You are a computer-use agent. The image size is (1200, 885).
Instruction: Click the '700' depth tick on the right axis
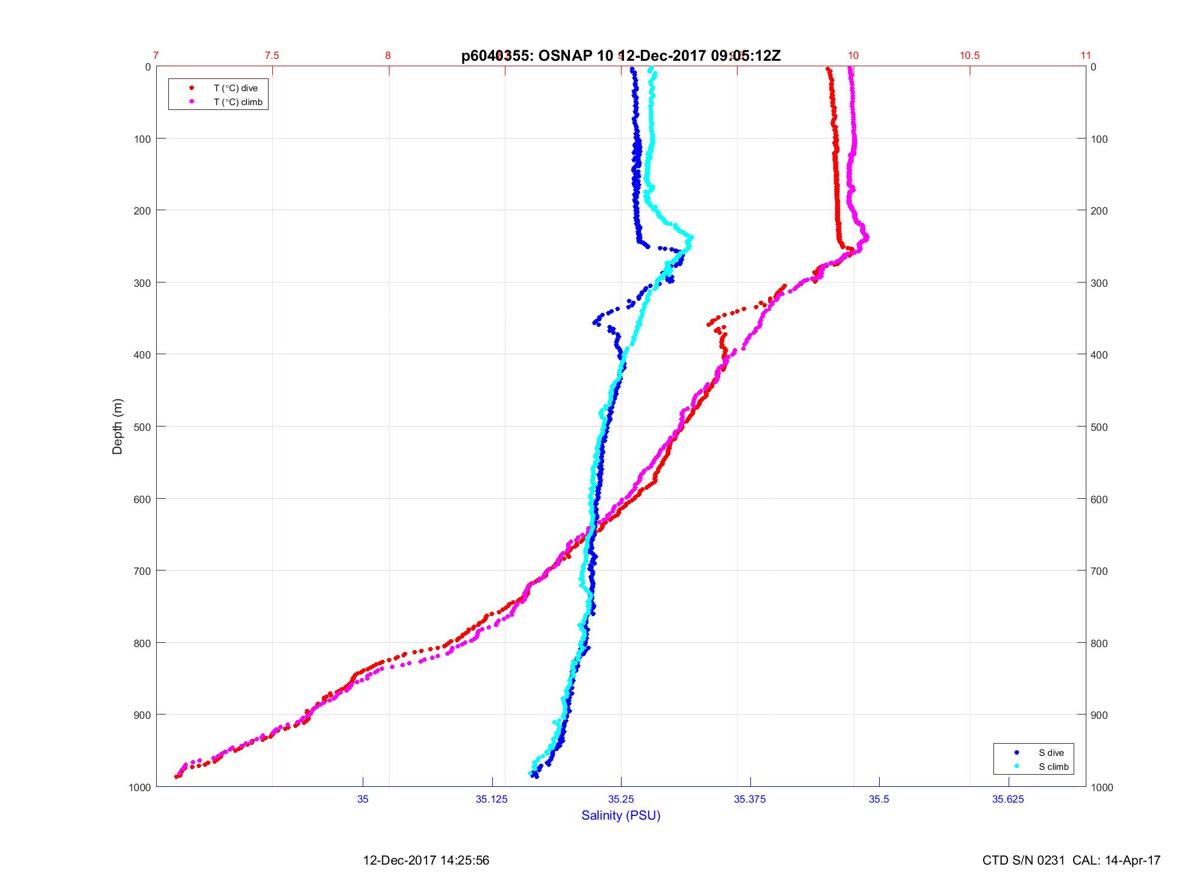(1101, 571)
